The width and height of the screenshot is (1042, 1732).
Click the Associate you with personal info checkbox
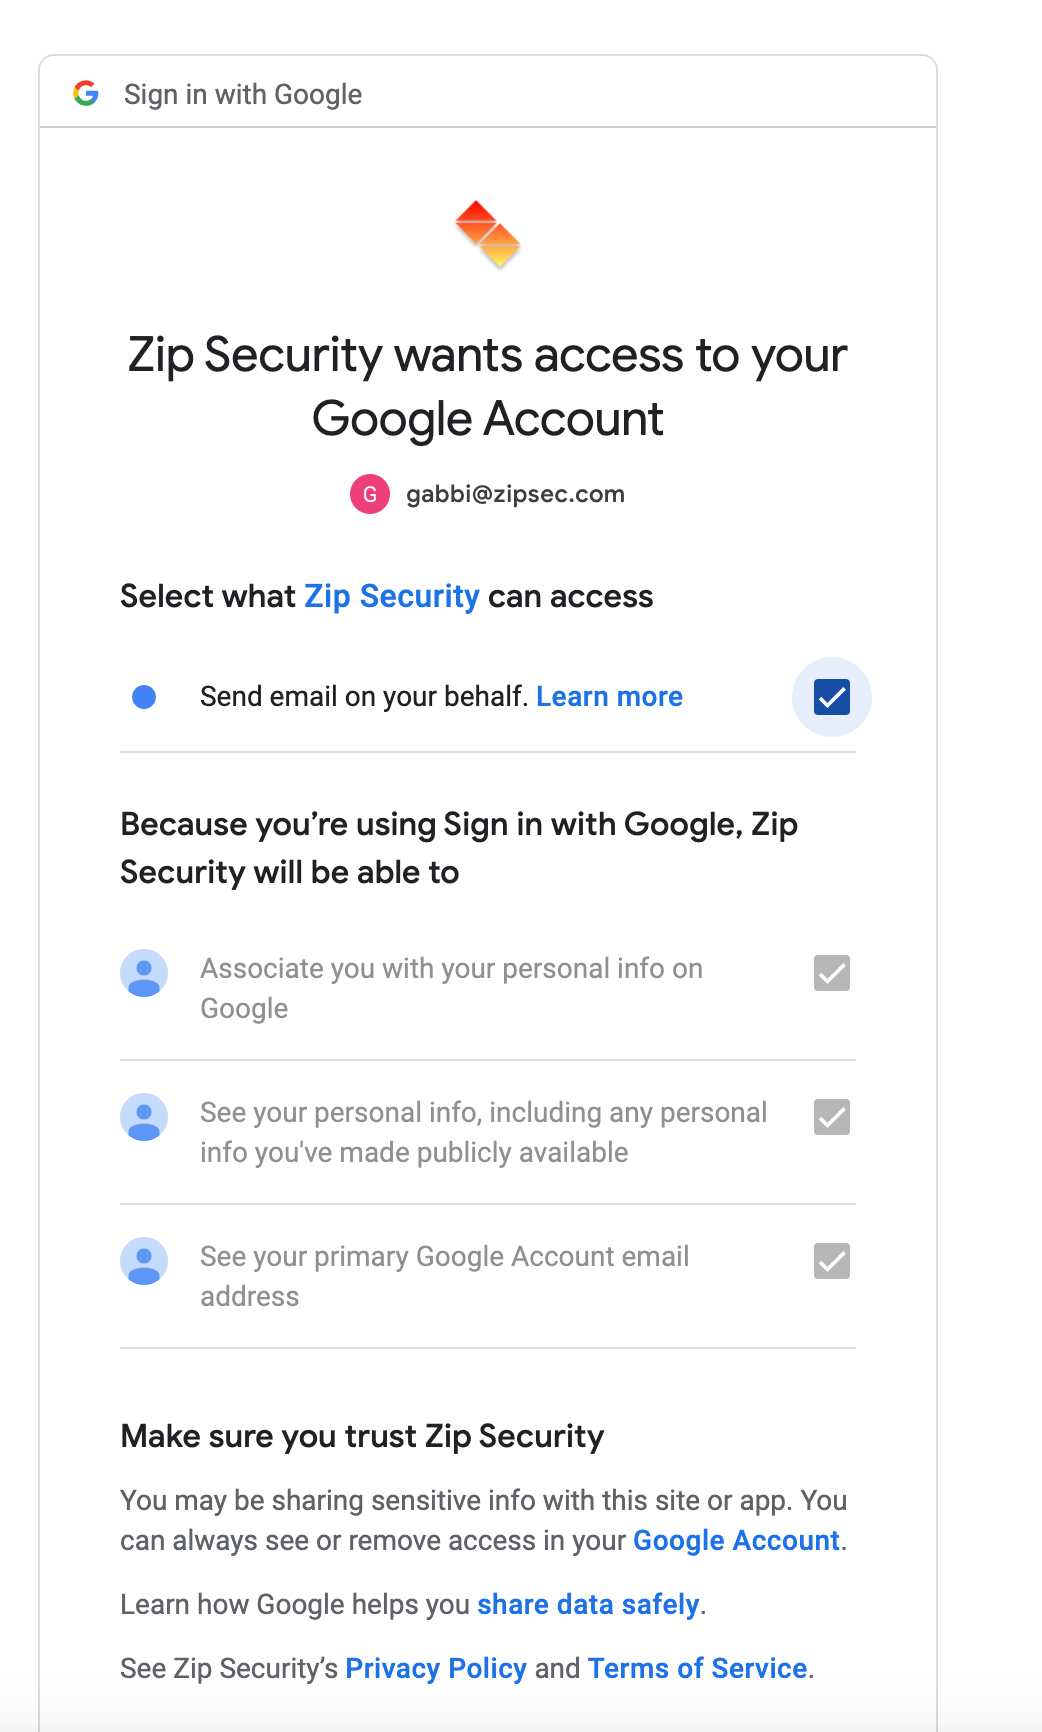click(x=832, y=973)
